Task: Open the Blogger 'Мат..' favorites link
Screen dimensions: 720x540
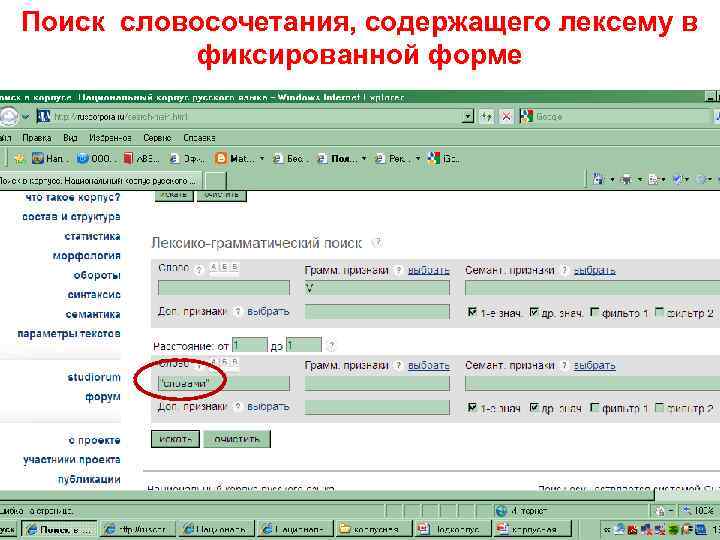Action: click(234, 159)
